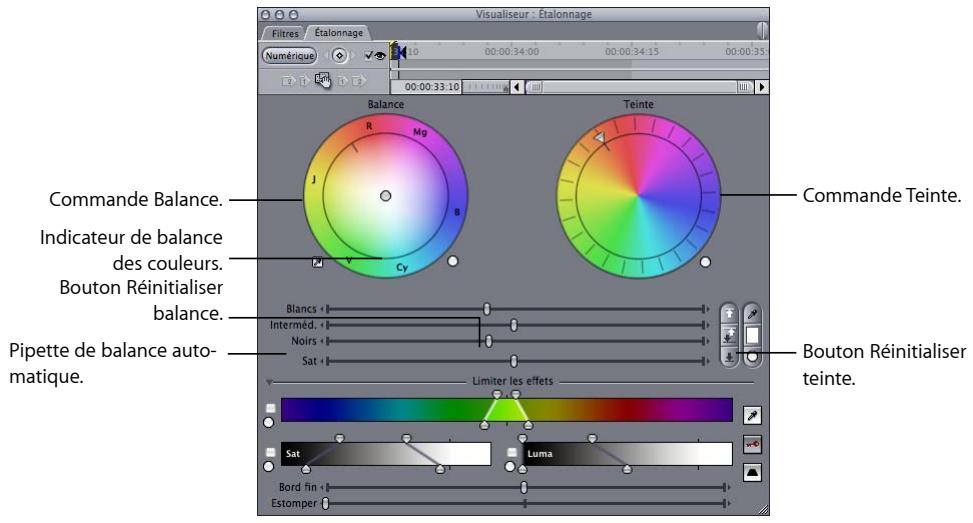Nudge Noirs slider left with its arrow
Image resolution: width=973 pixels, height=523 pixels.
tap(322, 341)
